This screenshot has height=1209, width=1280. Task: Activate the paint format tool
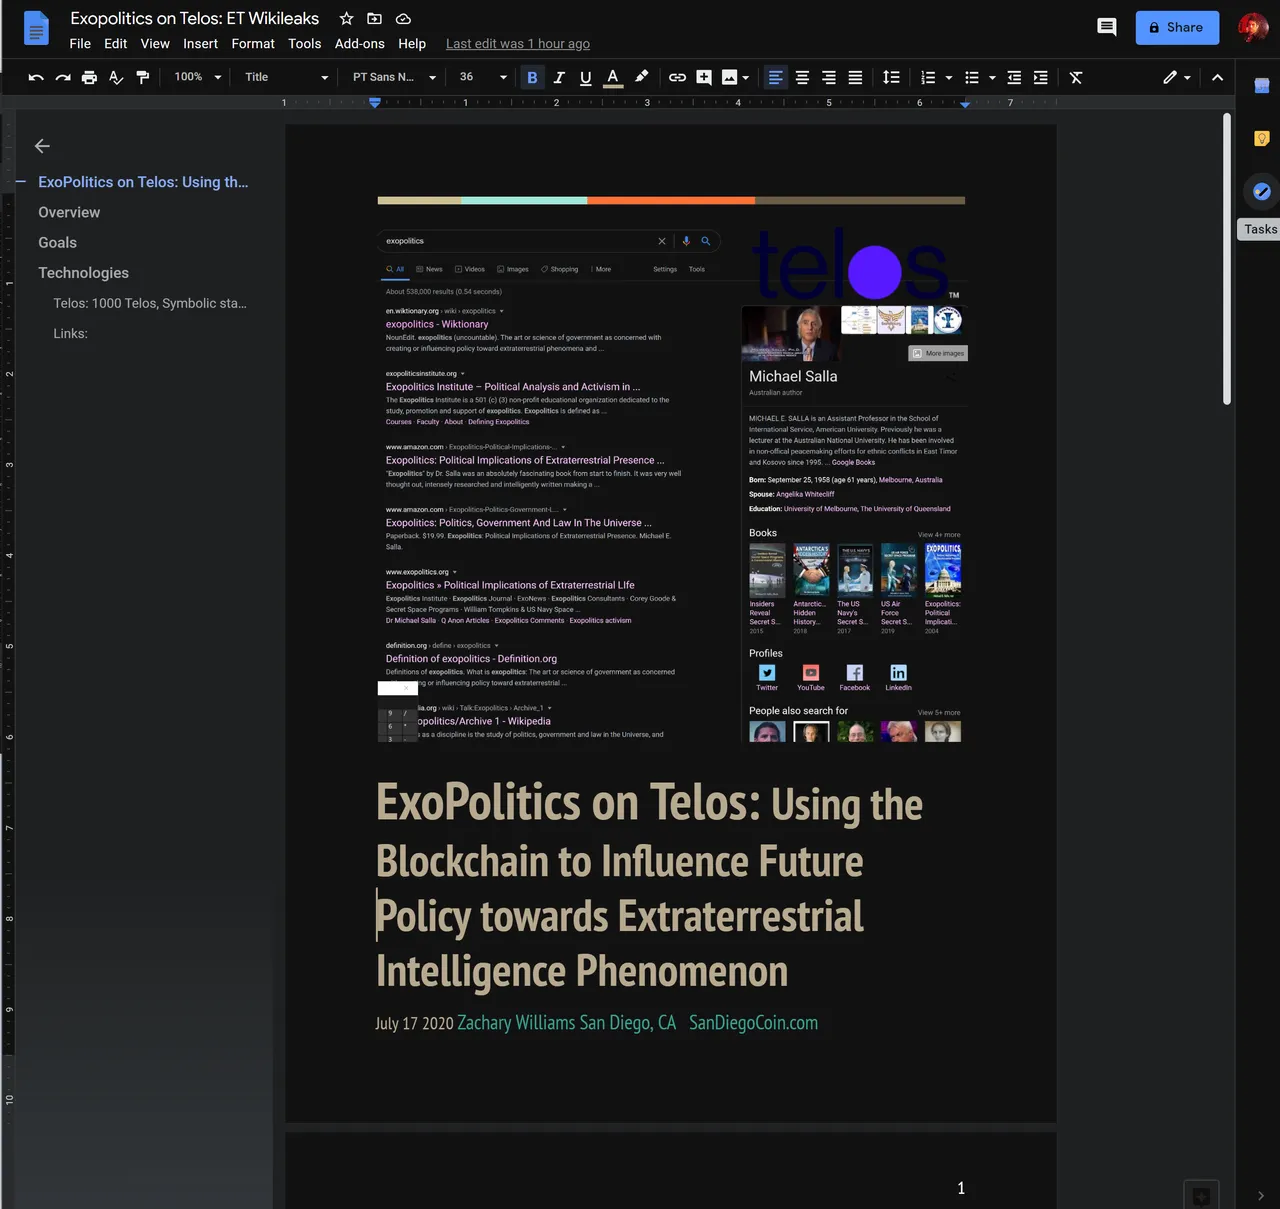143,77
